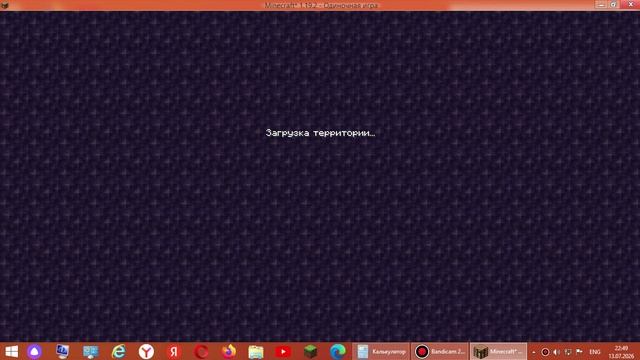Open the Windows Start menu

[11, 351]
